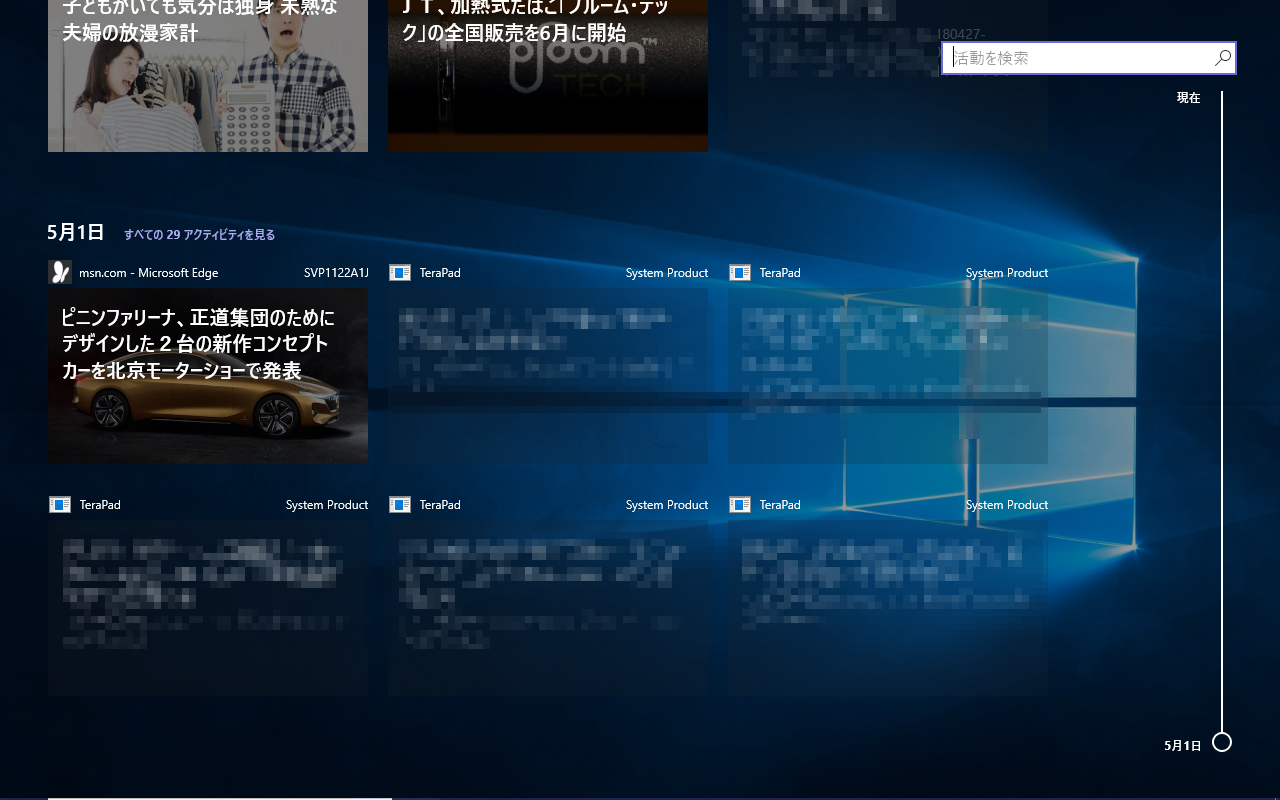
Task: Click TeraPad icon below the car card
Action: click(x=60, y=505)
